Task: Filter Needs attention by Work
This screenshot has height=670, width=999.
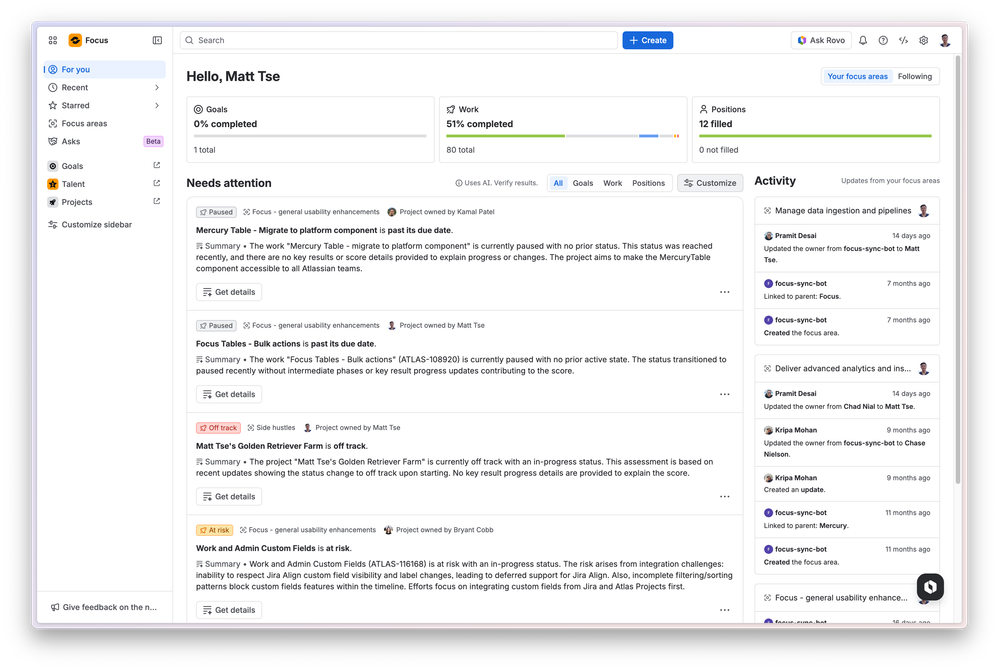Action: (612, 183)
